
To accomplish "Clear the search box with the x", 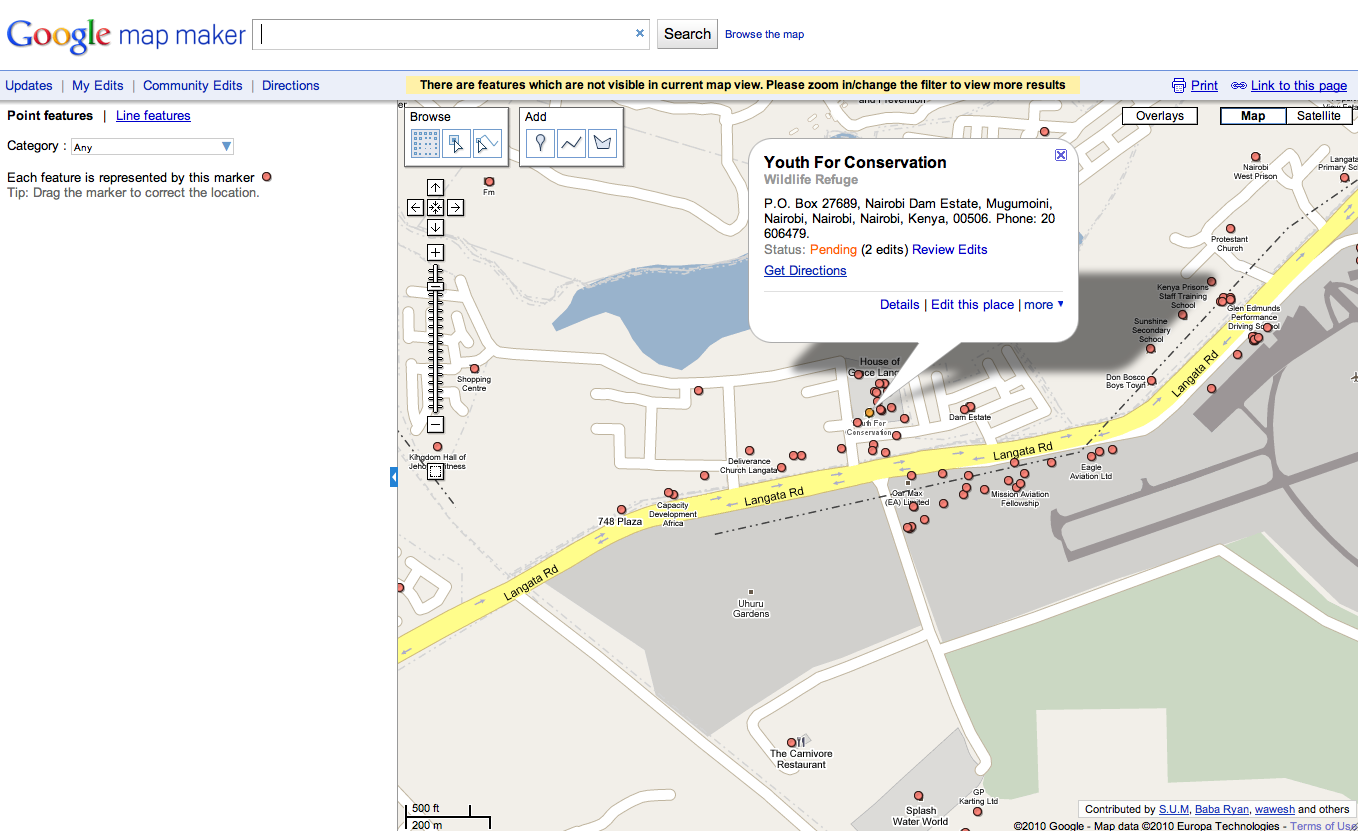I will click(x=640, y=33).
